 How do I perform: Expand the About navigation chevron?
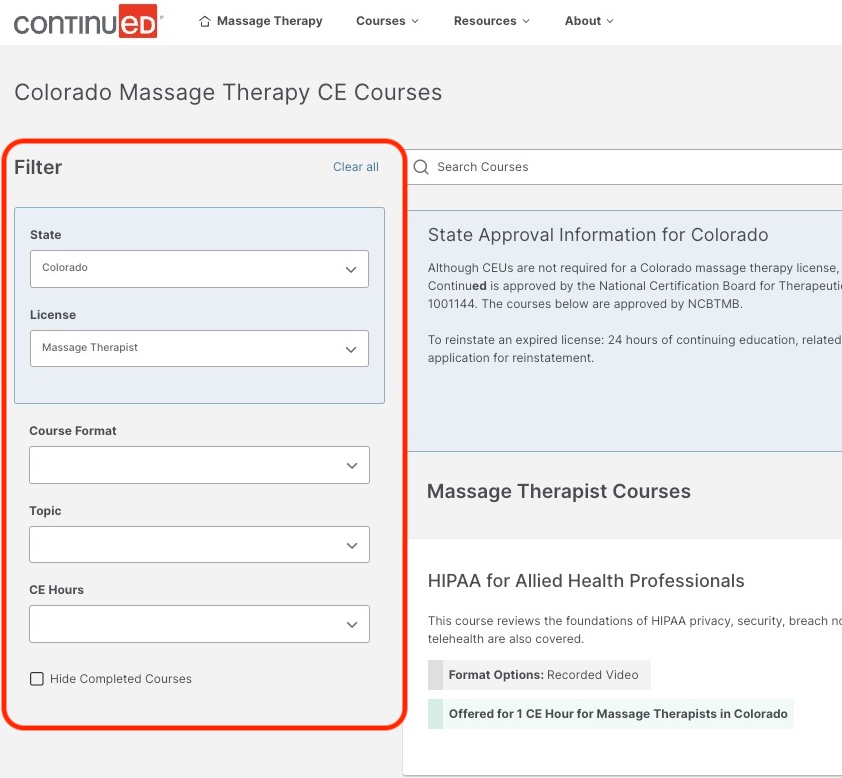click(x=610, y=20)
